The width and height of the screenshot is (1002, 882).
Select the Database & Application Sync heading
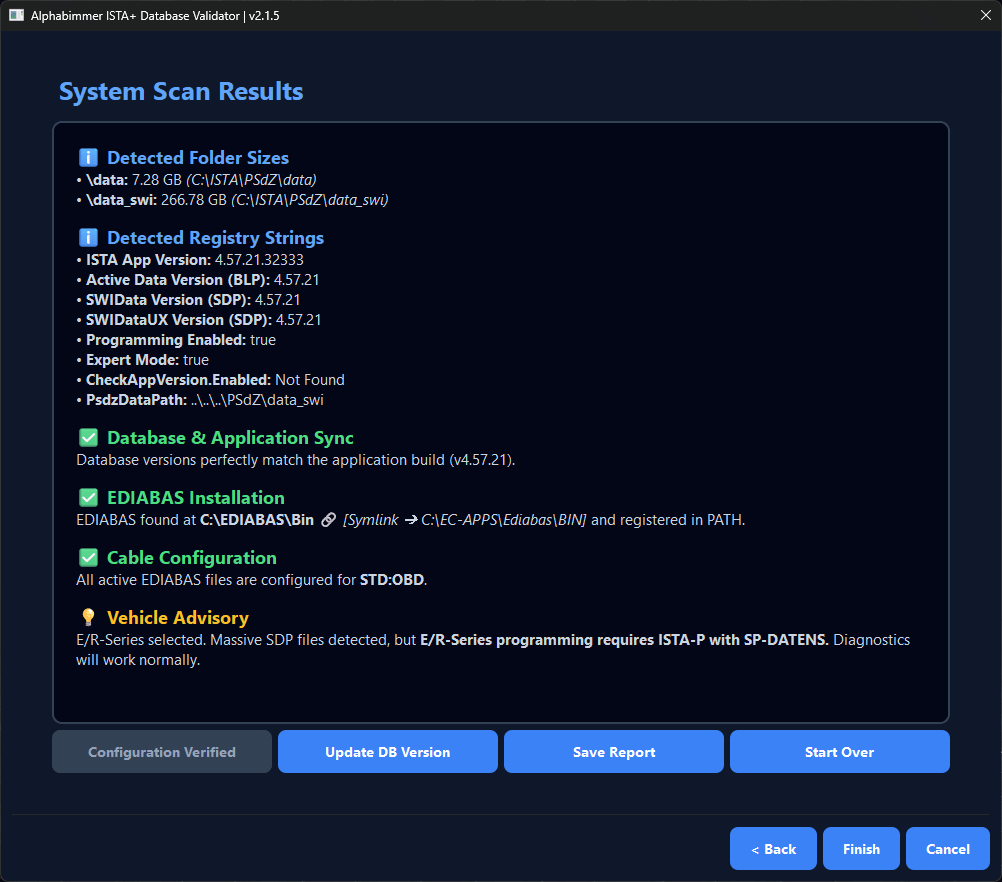pos(230,437)
